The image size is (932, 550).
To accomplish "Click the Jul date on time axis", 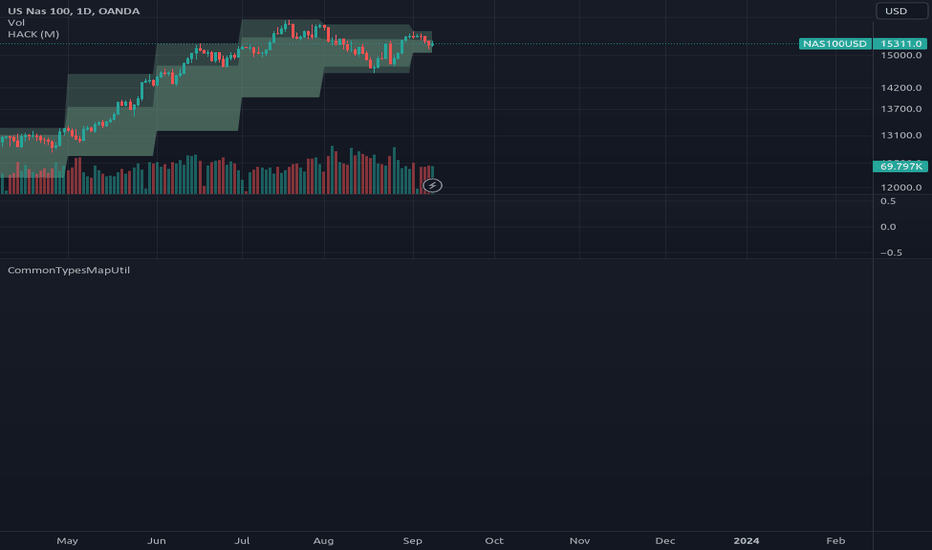I will (x=242, y=540).
